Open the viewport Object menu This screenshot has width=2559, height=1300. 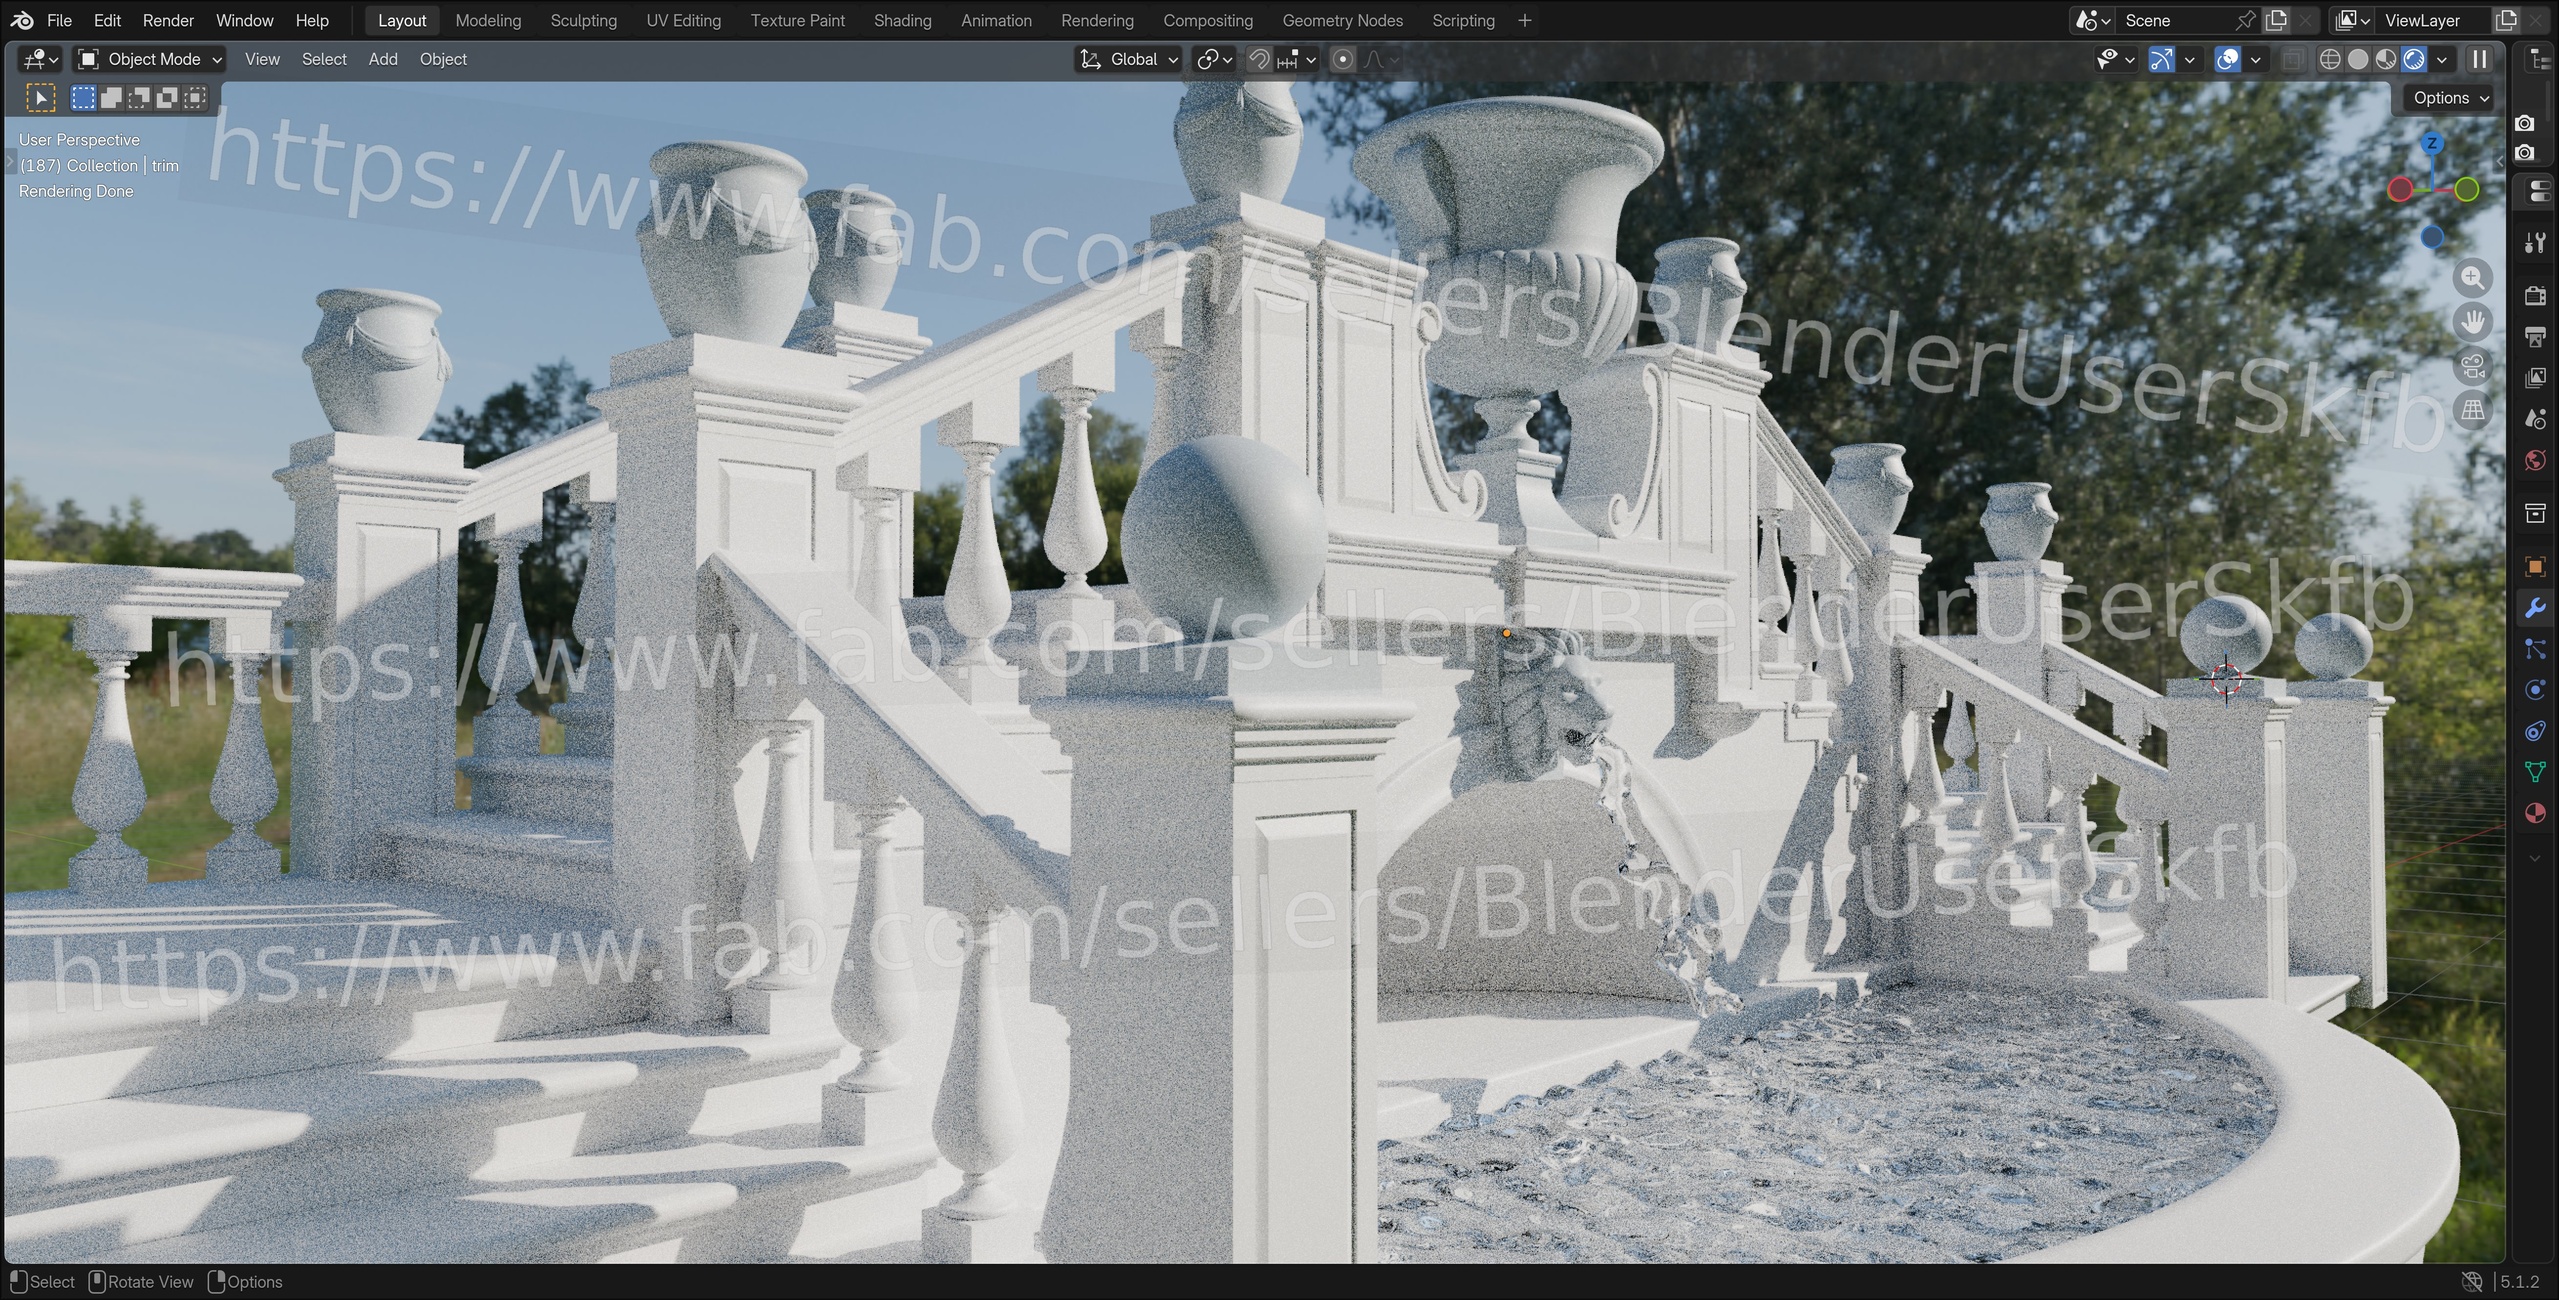tap(443, 60)
